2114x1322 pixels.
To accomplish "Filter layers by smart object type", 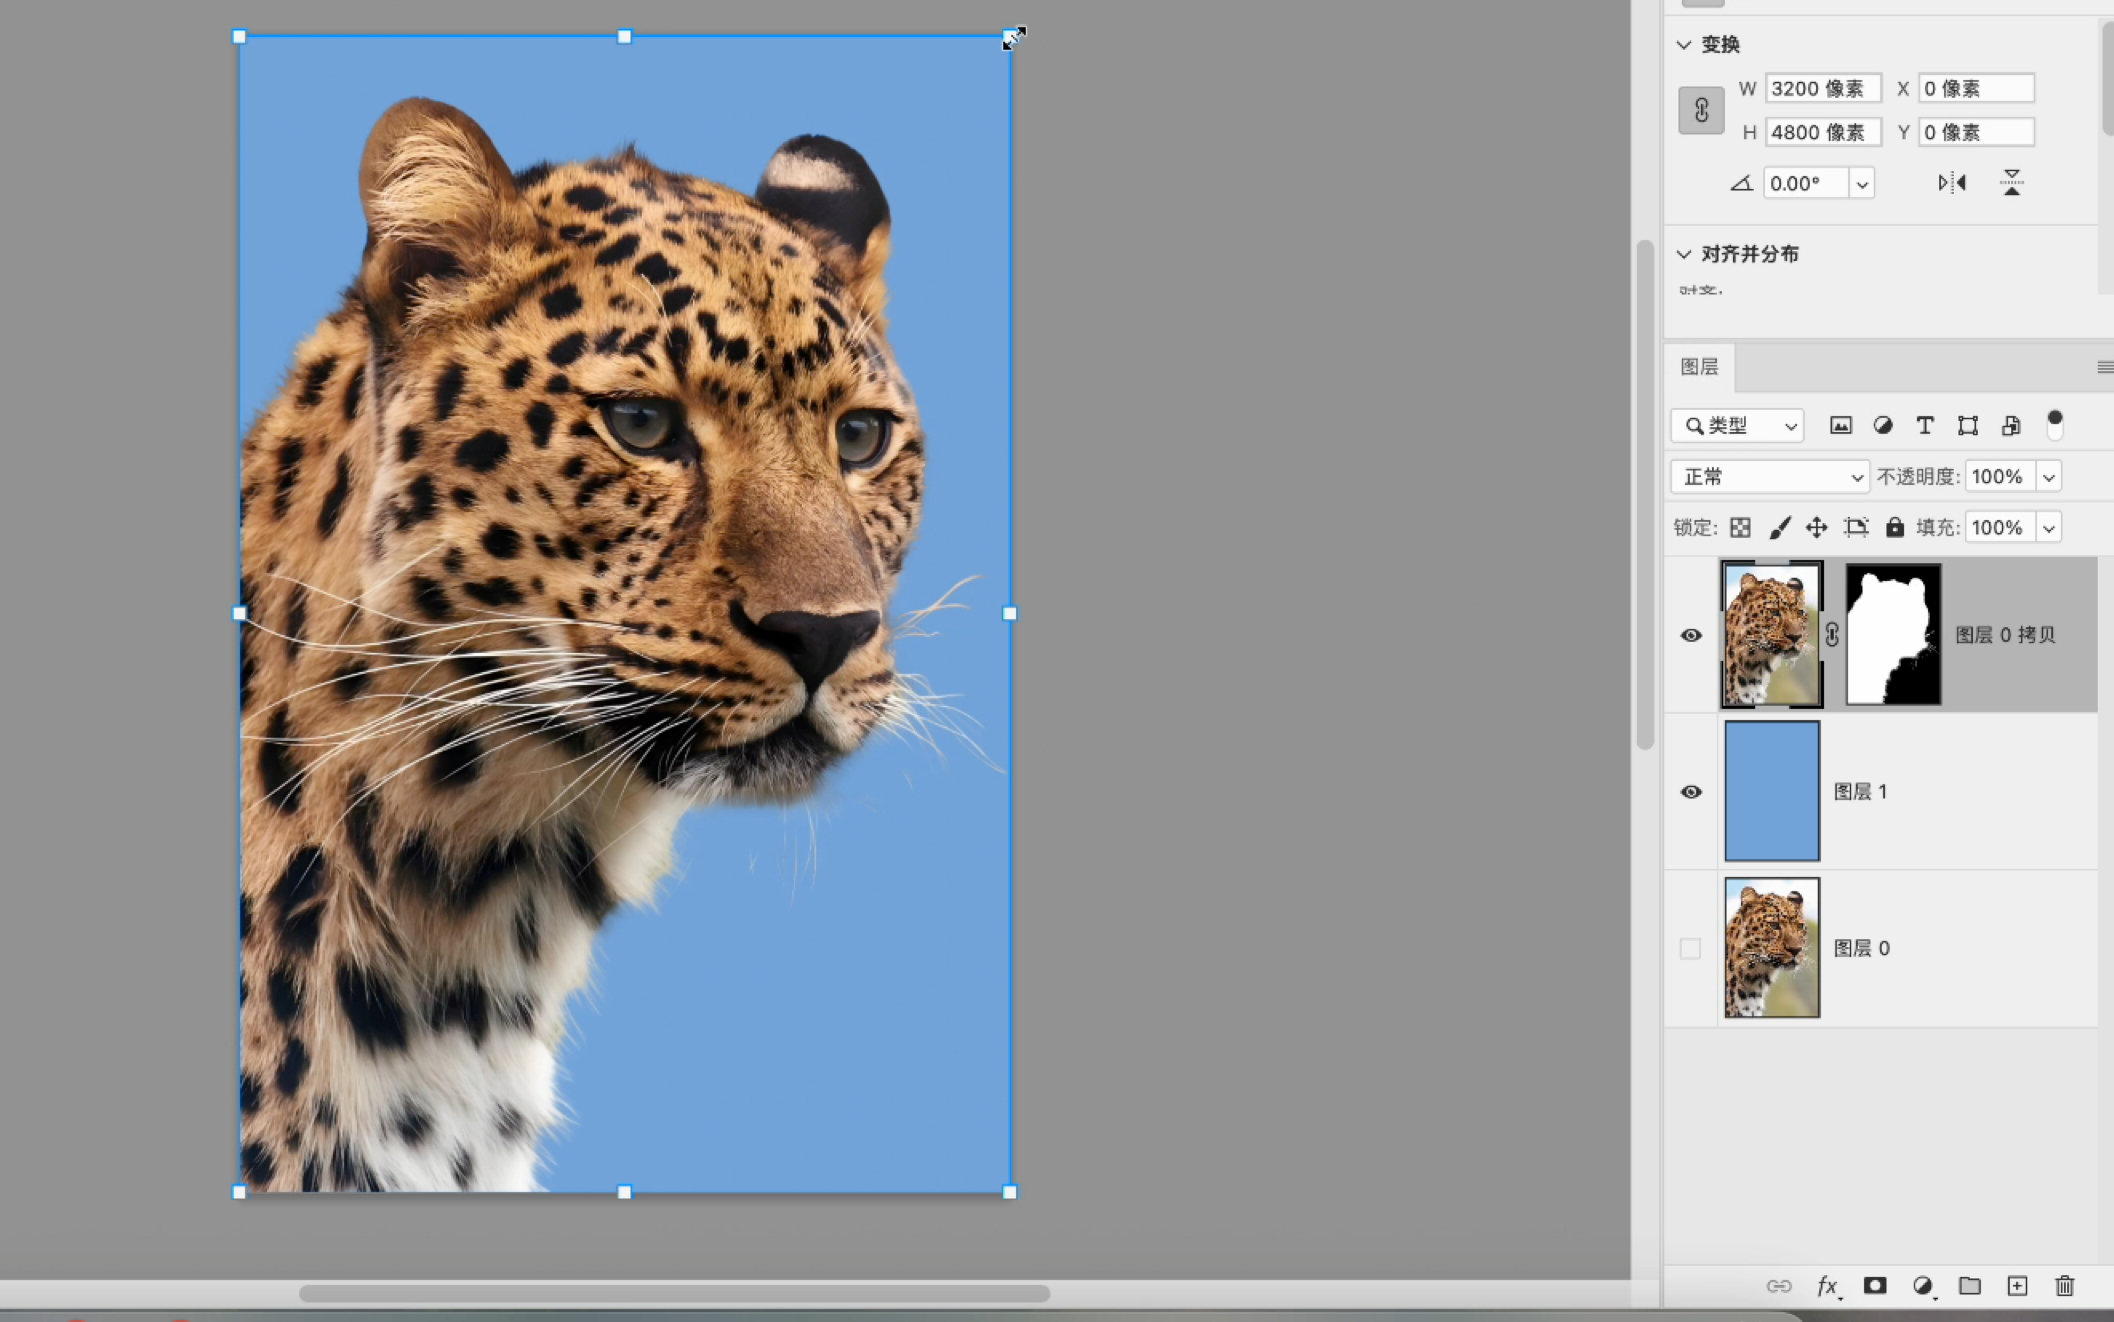I will point(2011,425).
